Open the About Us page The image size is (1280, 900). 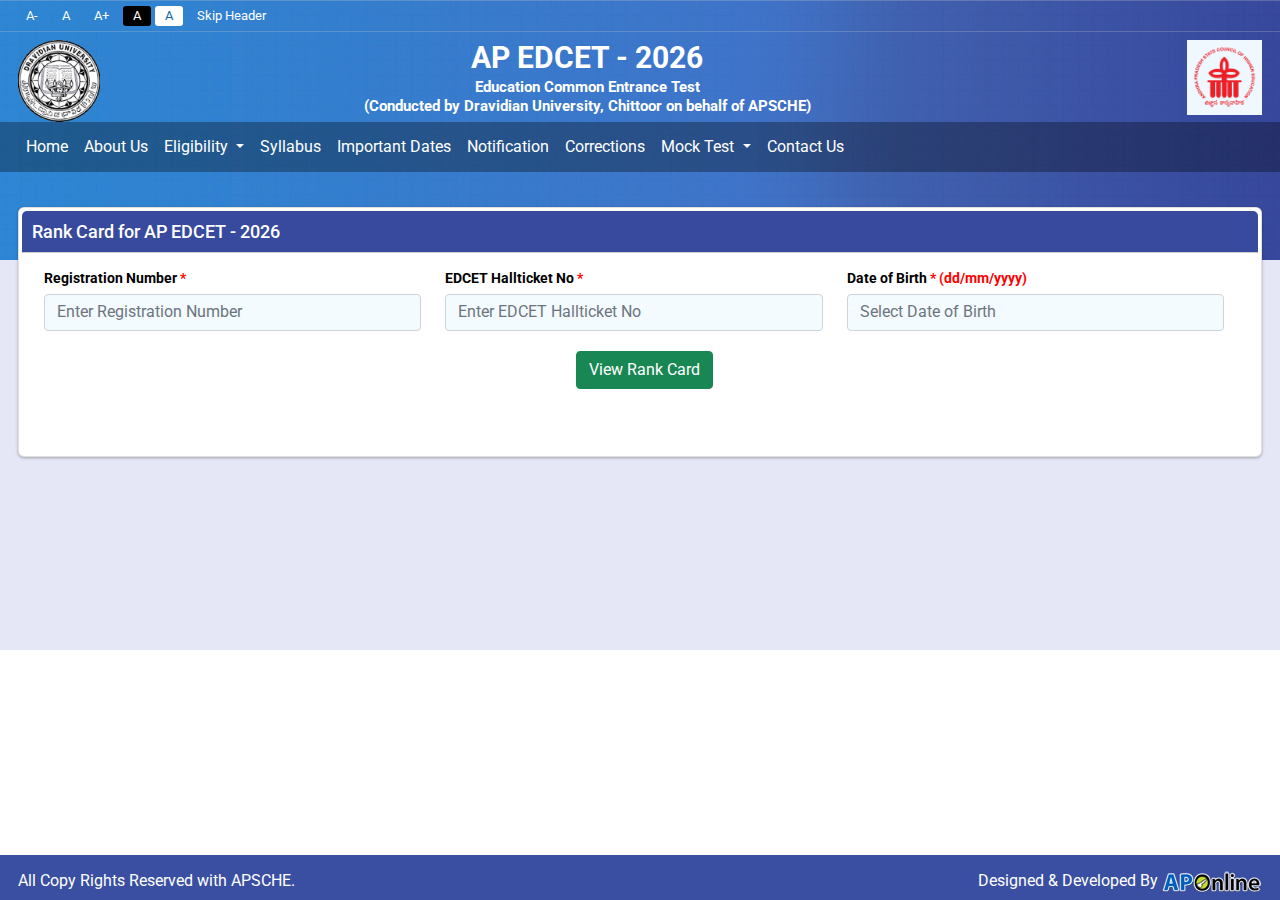[116, 147]
